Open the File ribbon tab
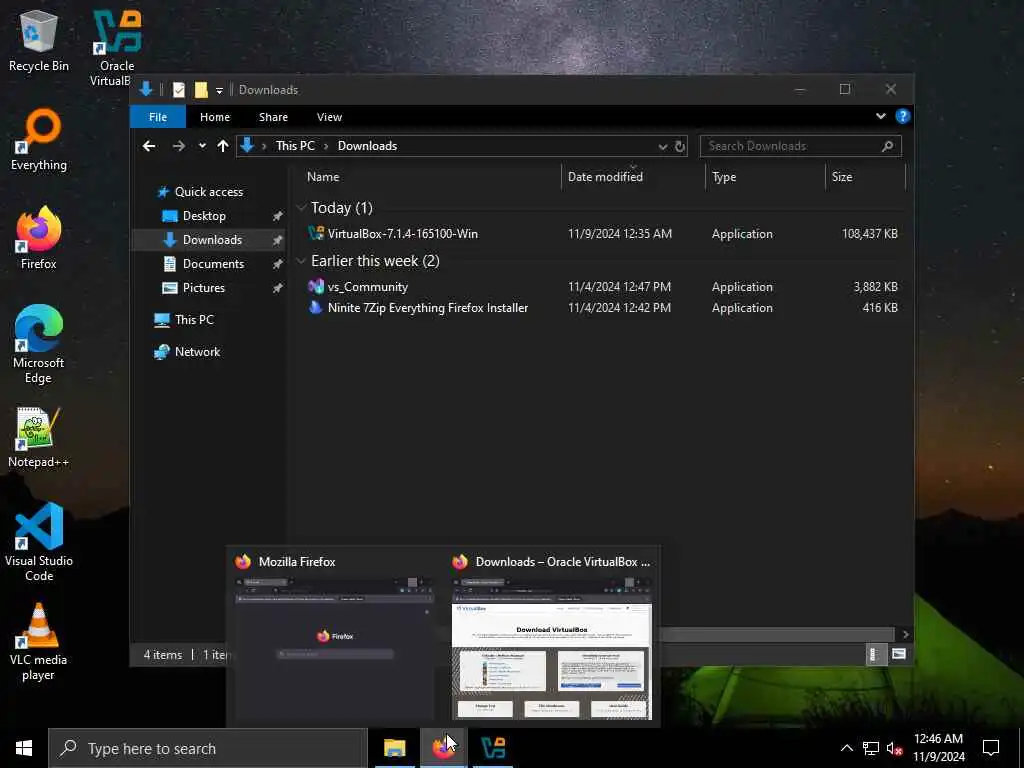1024x768 pixels. [158, 117]
